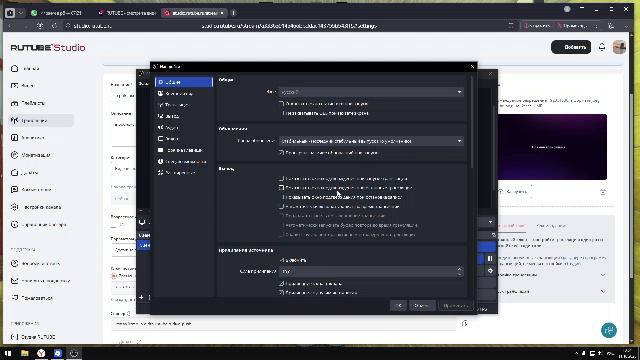Open OBS Studio icon in taskbar
Image resolution: width=640 pixels, height=360 pixels.
pos(74,353)
